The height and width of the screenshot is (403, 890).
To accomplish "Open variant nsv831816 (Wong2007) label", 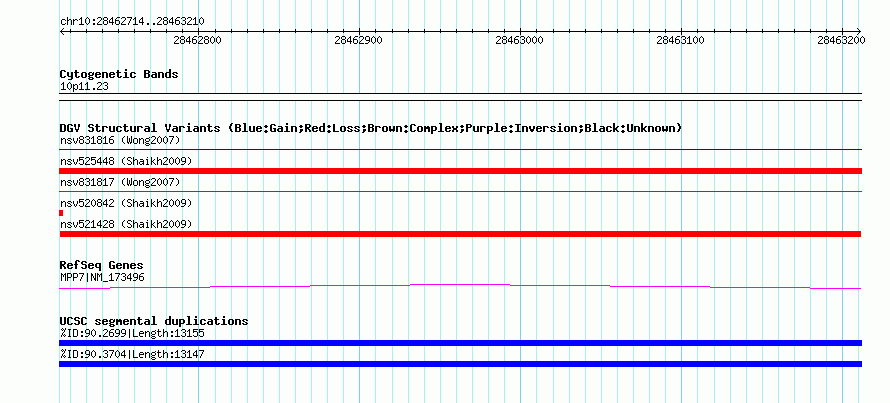I will (120, 140).
